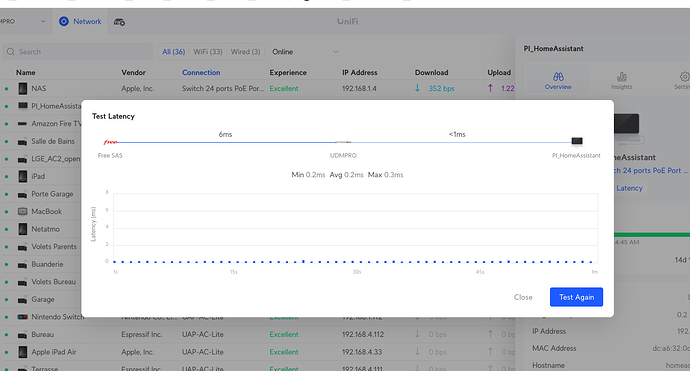The width and height of the screenshot is (690, 371).
Task: Open the Online status dropdown
Action: 305,52
